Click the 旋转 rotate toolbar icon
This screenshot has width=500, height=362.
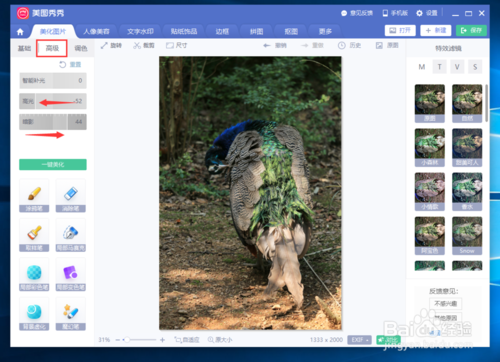coord(111,45)
